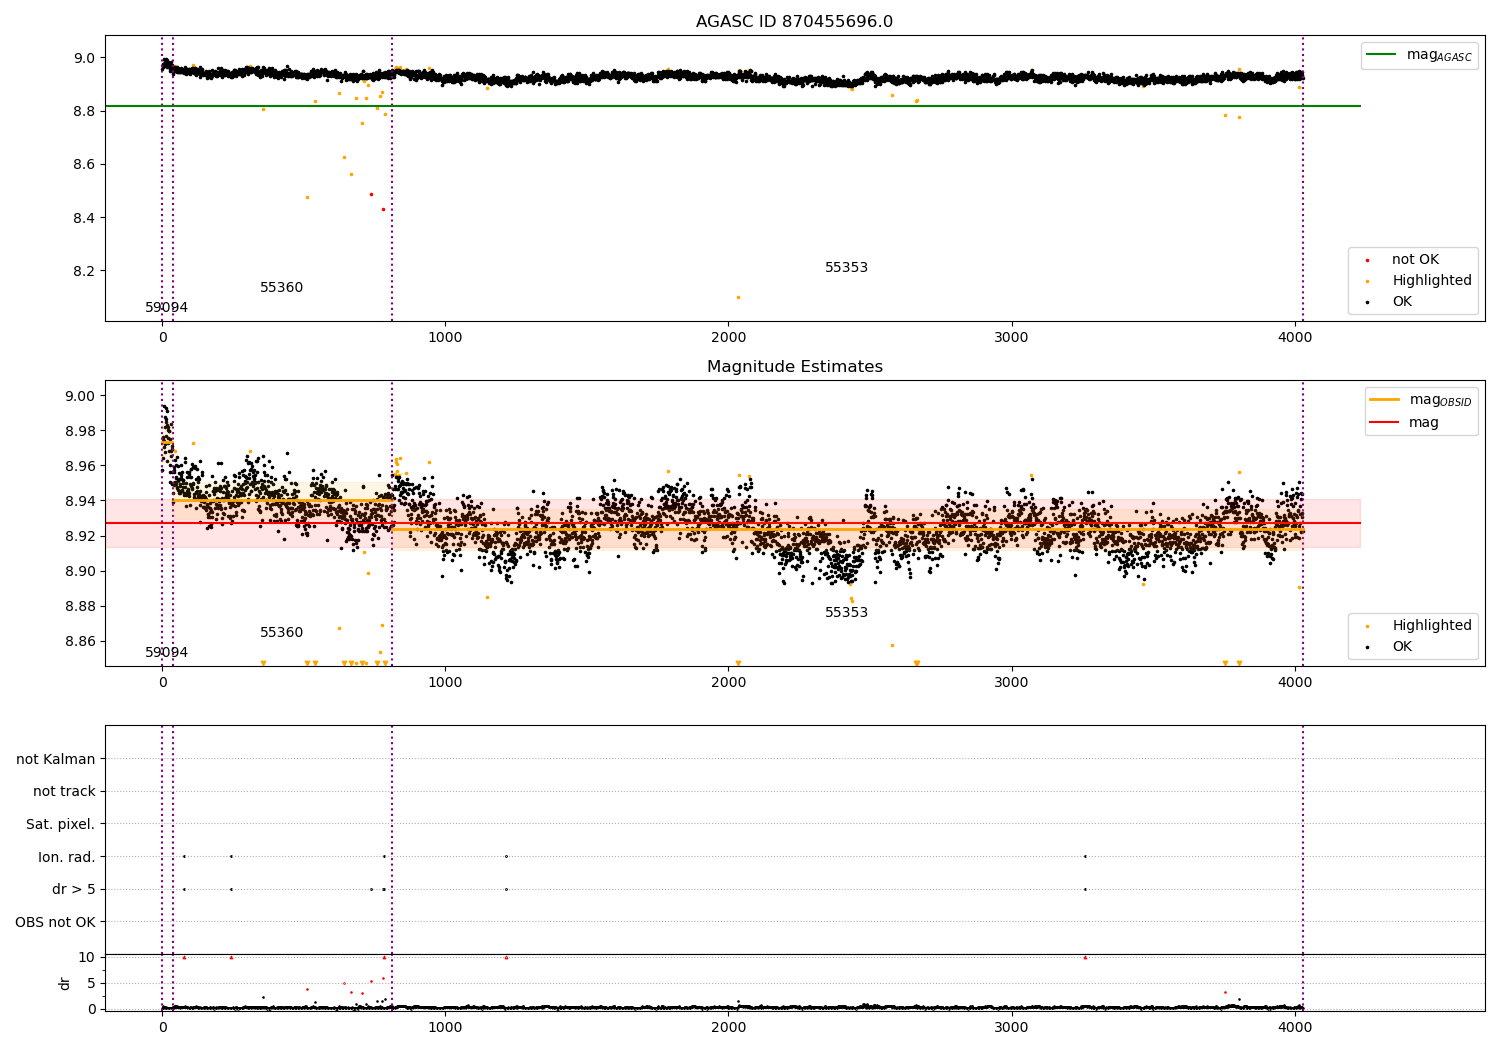The image size is (1500, 1050).
Task: Click x-axis tick 1000 under top plot
Action: tap(445, 337)
